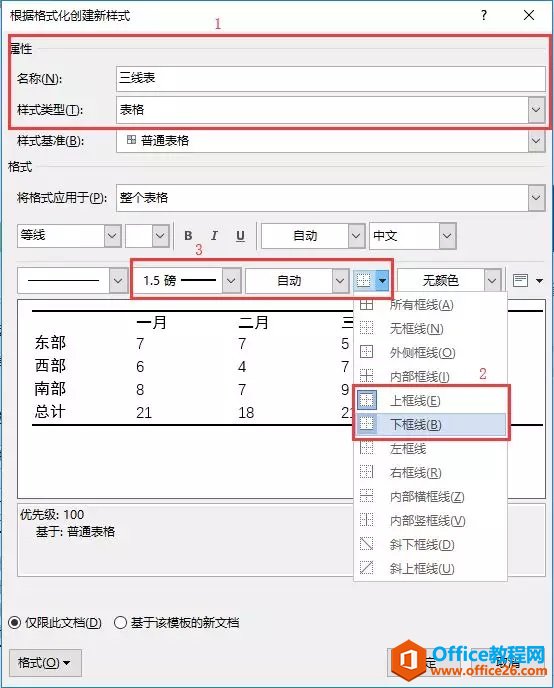Click the left border icon in menu
The image size is (554, 688).
(366, 448)
